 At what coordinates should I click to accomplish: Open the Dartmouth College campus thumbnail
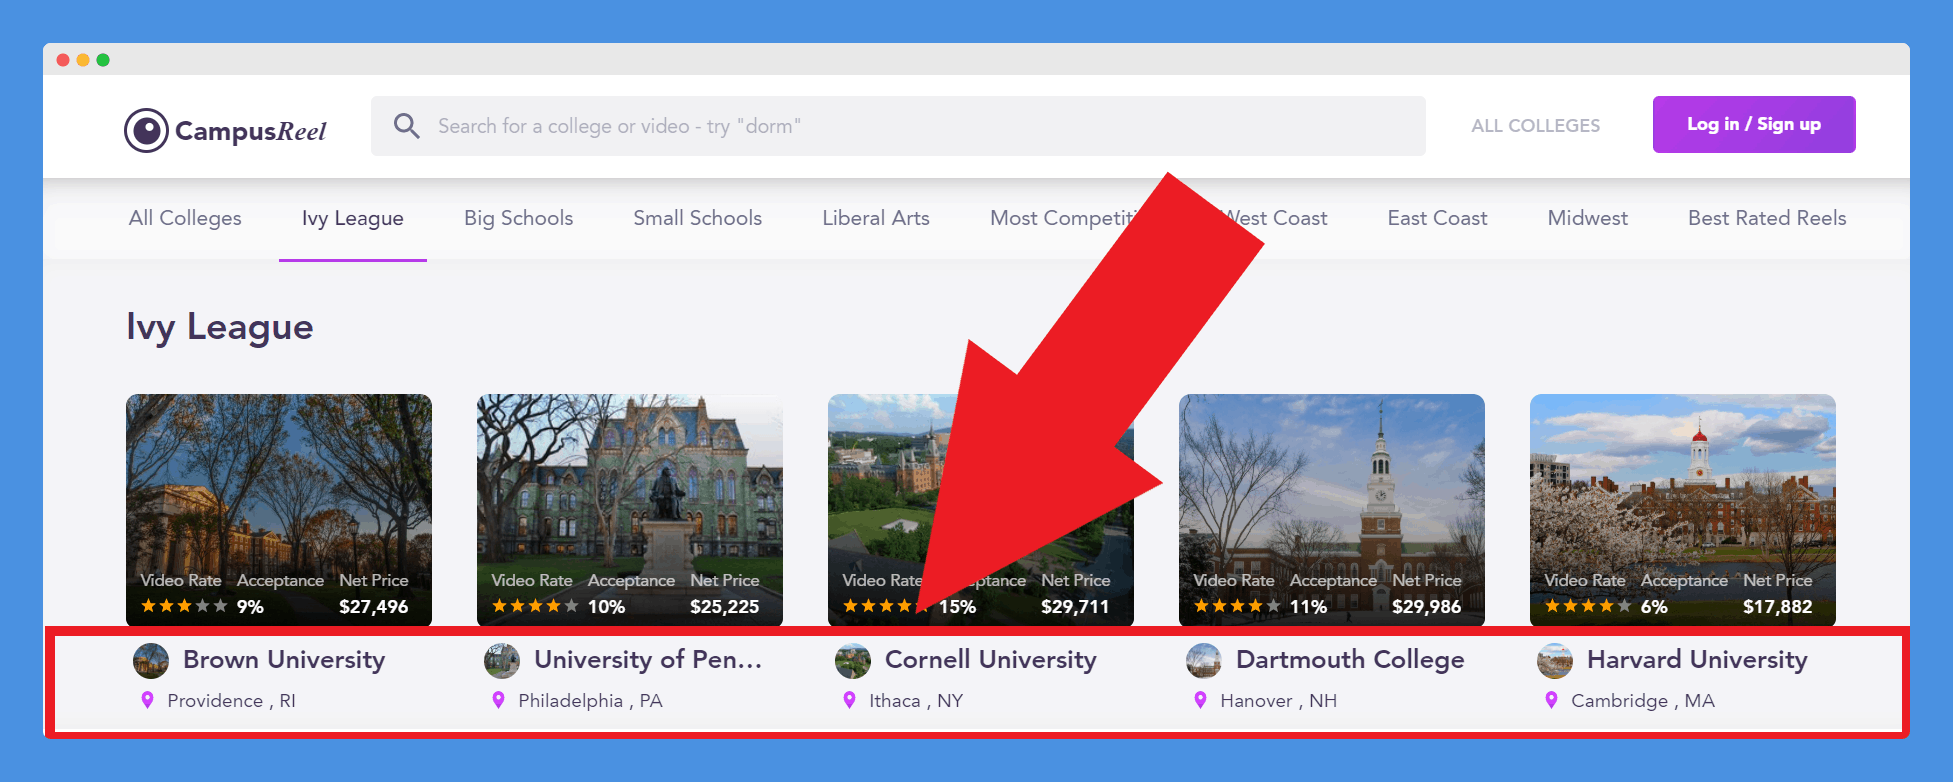pos(1332,510)
